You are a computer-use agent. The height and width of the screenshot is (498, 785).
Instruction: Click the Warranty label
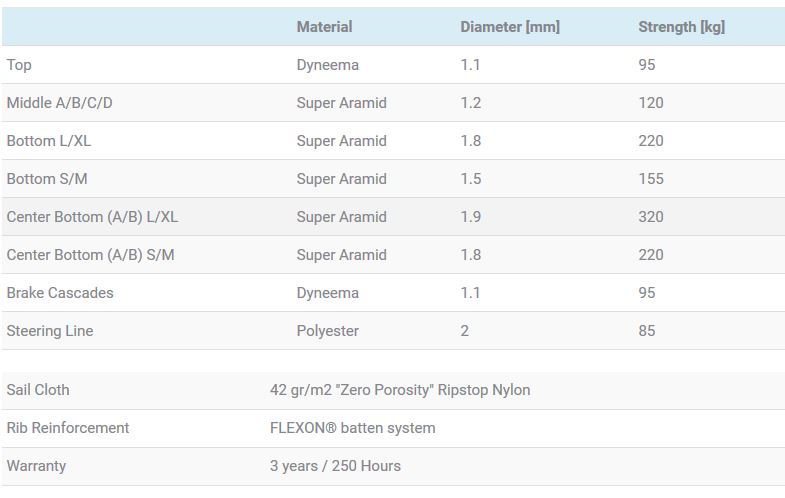pos(36,466)
